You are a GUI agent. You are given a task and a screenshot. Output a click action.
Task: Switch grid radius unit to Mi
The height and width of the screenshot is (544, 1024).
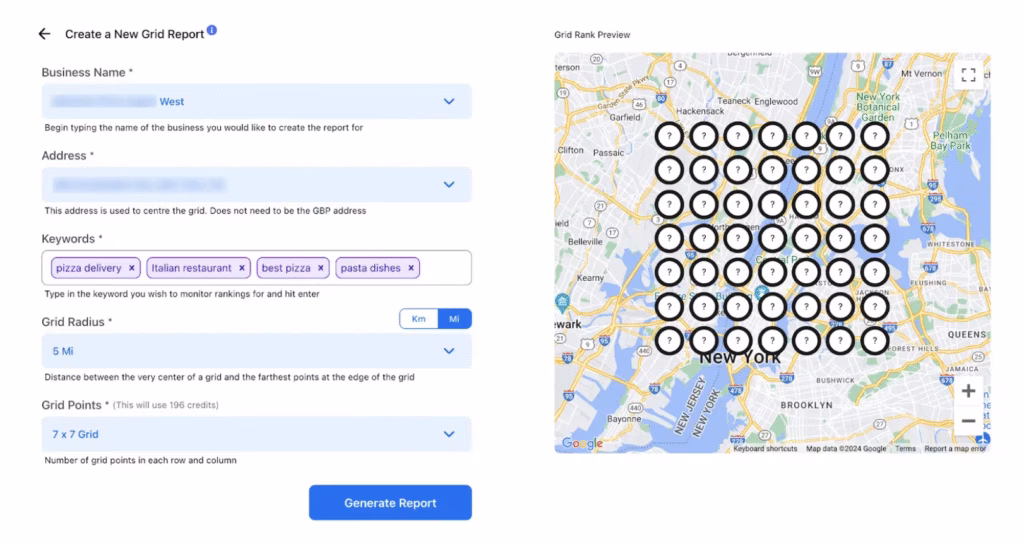[454, 318]
